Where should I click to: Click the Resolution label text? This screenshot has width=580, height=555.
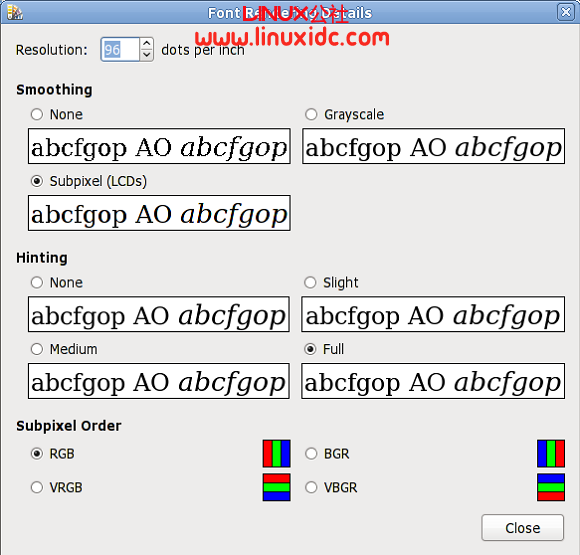pyautogui.click(x=52, y=50)
